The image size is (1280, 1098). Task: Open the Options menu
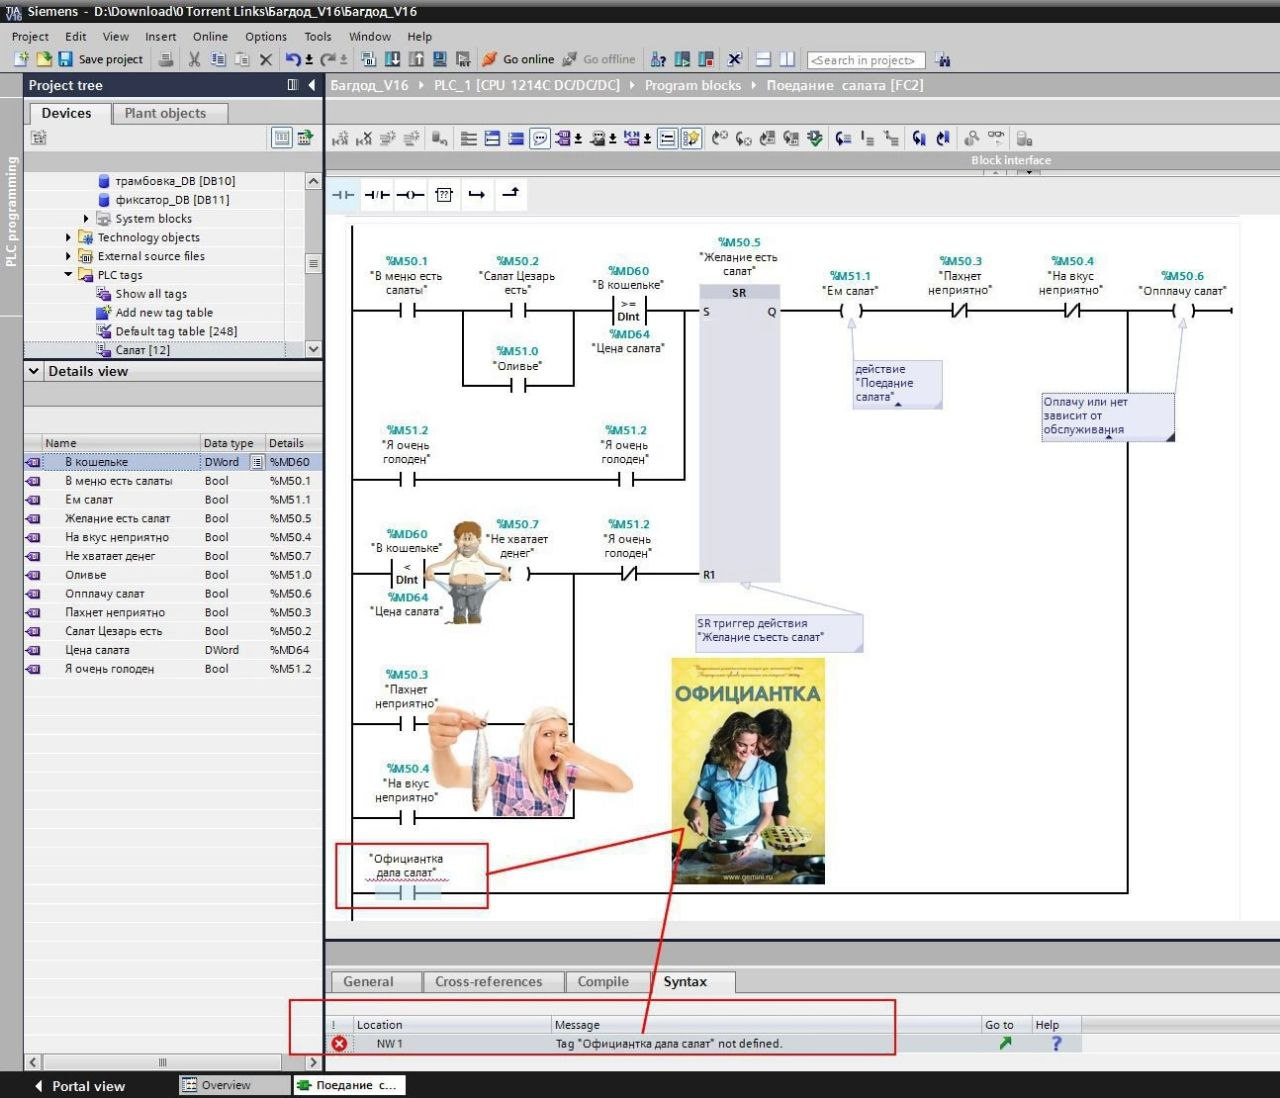(x=266, y=36)
